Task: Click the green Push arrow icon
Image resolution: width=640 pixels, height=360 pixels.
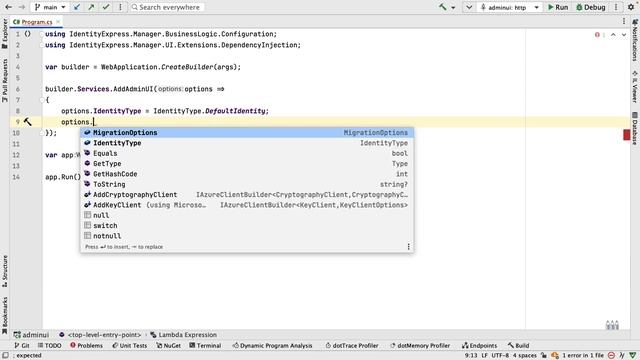Action: tap(91, 7)
